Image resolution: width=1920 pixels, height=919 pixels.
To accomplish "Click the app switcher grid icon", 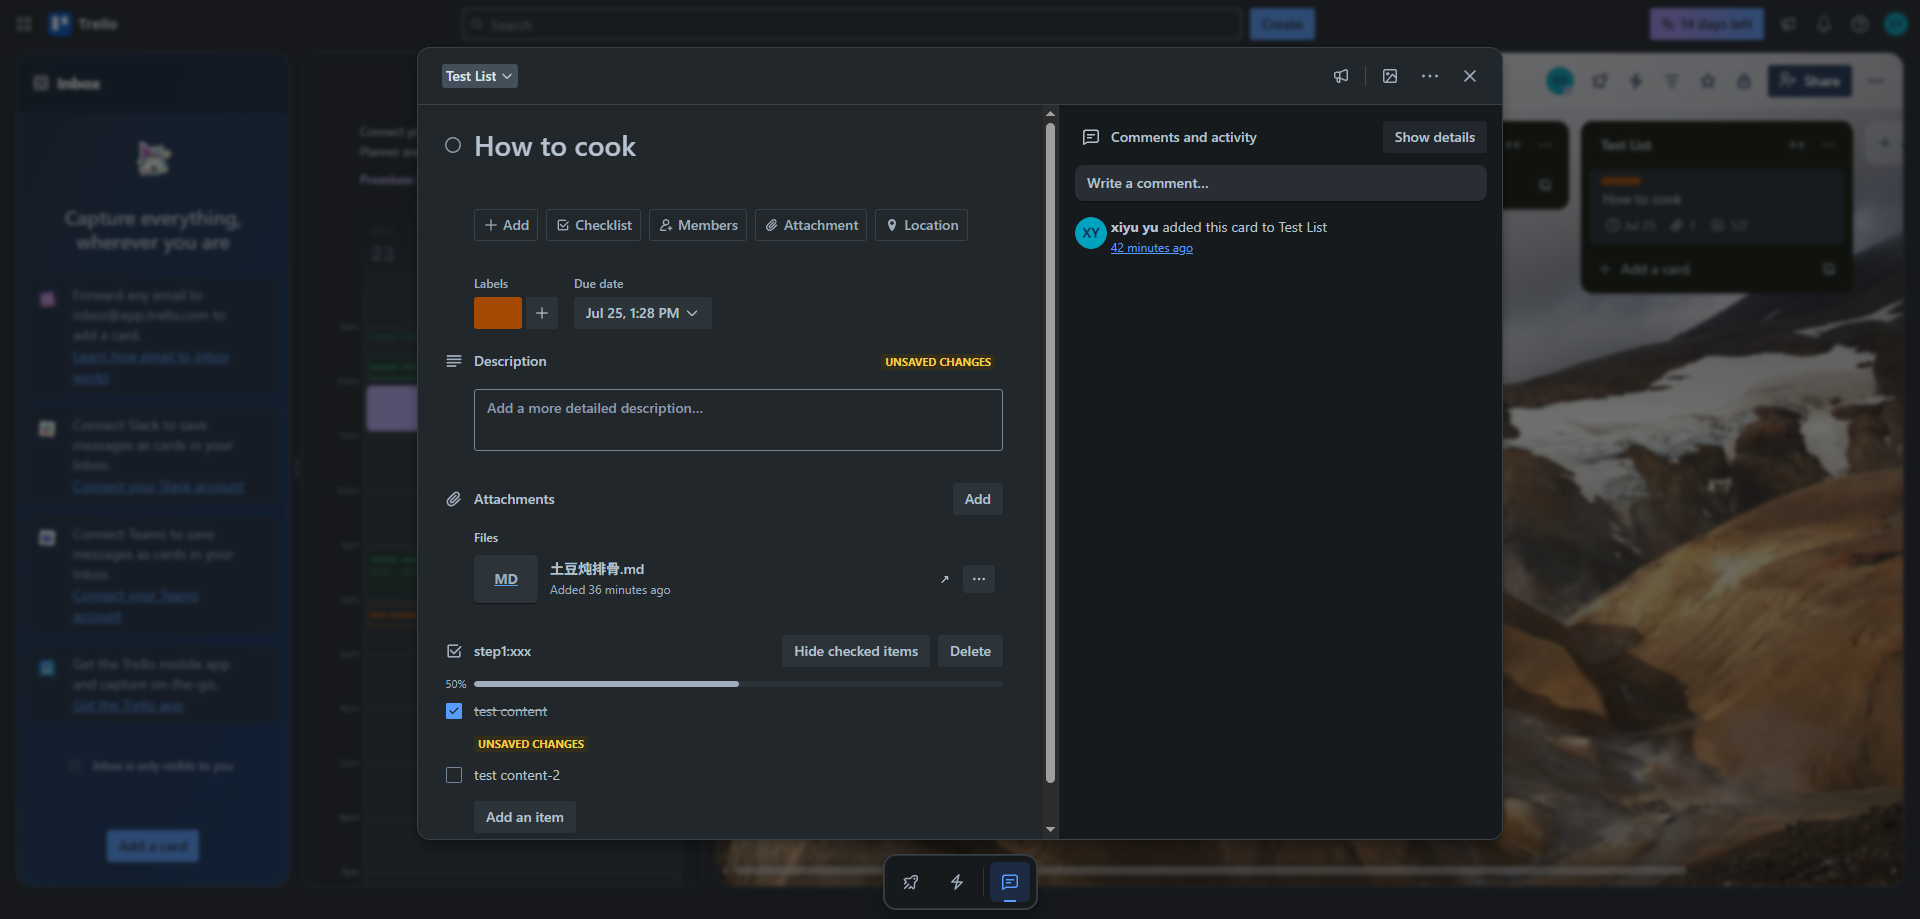I will click(x=24, y=24).
